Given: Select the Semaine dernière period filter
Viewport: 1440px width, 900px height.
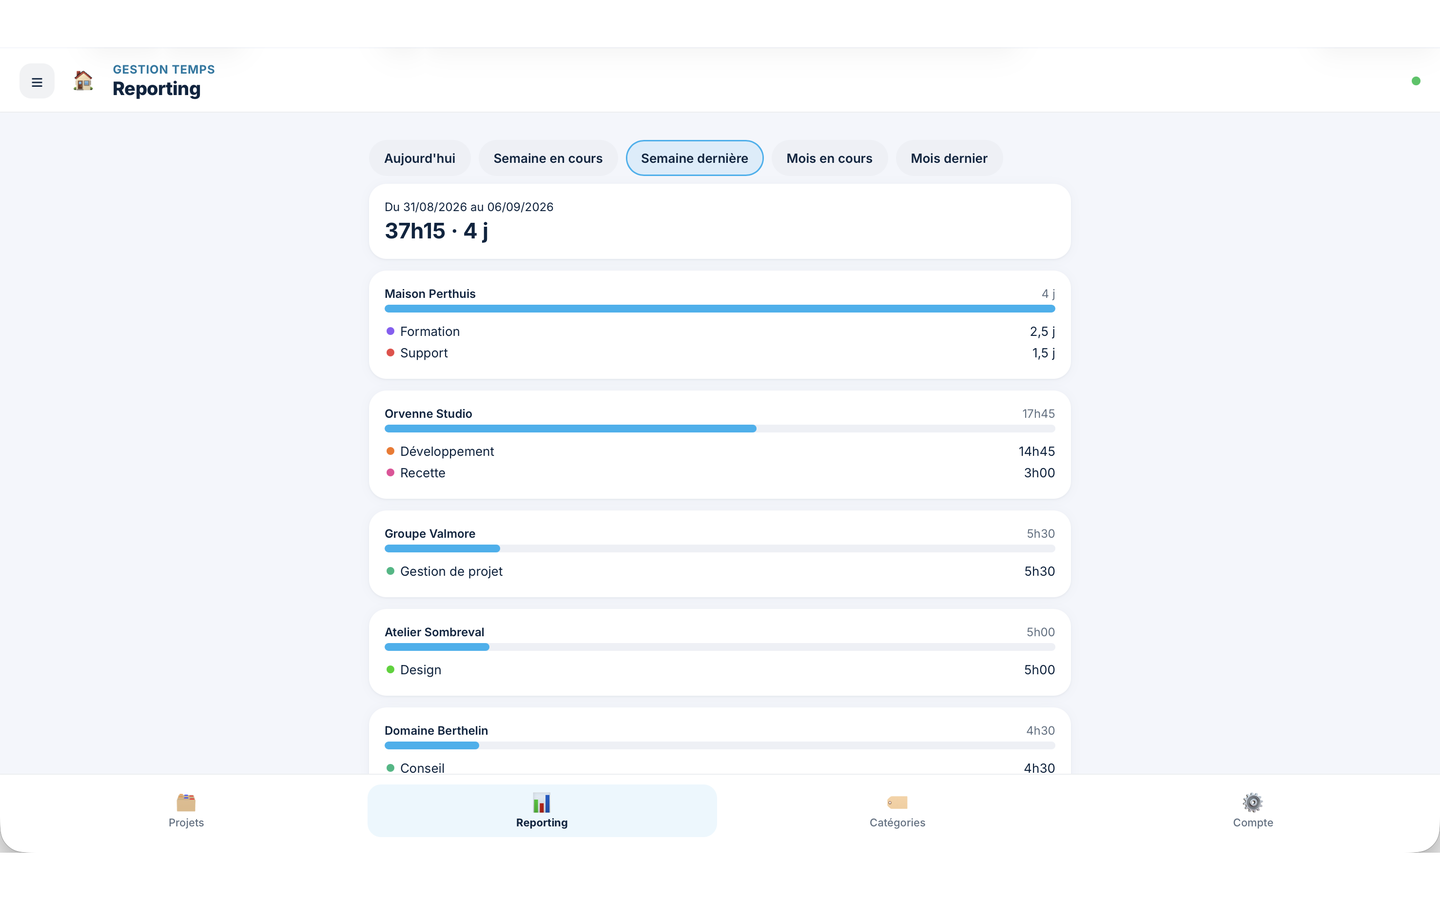Looking at the screenshot, I should 694,158.
